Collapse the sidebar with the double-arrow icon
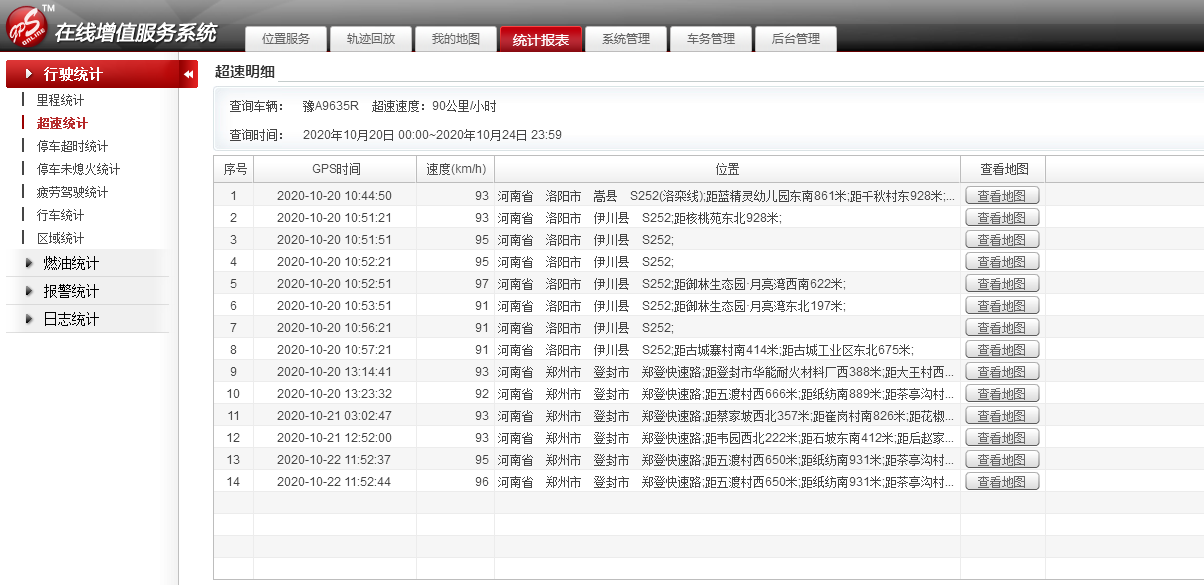Viewport: 1204px width, 585px height. click(x=188, y=75)
